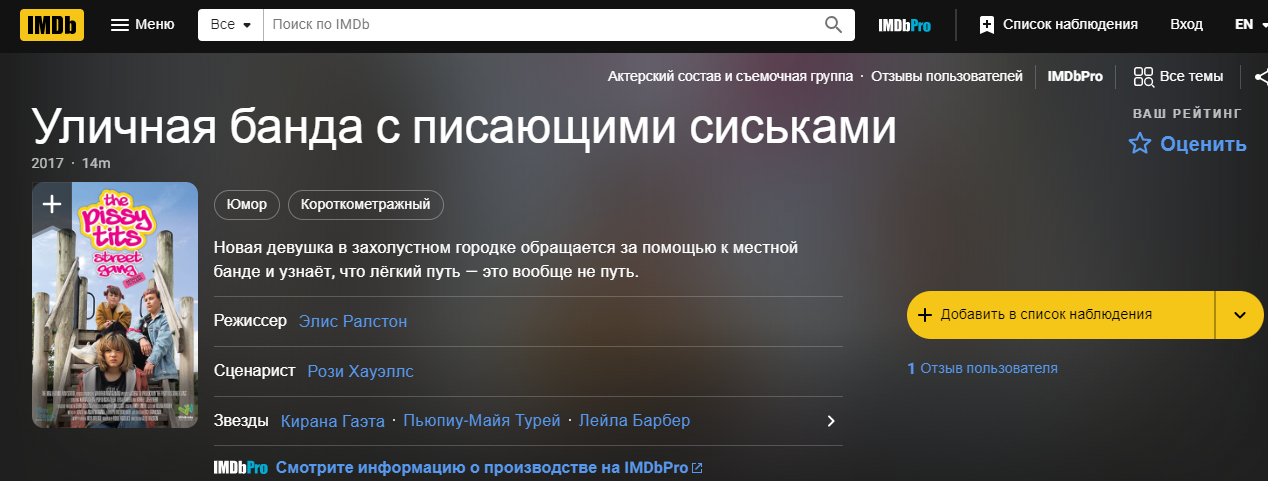Open IMDbPro from the top bar
The width and height of the screenshot is (1268, 481).
(x=904, y=24)
